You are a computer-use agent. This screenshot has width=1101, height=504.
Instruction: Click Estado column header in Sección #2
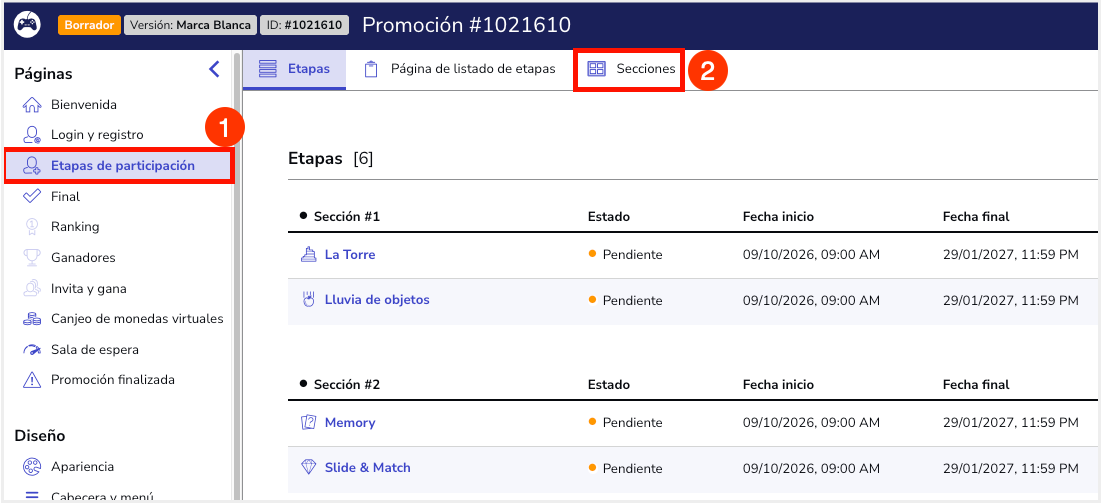[x=609, y=385]
